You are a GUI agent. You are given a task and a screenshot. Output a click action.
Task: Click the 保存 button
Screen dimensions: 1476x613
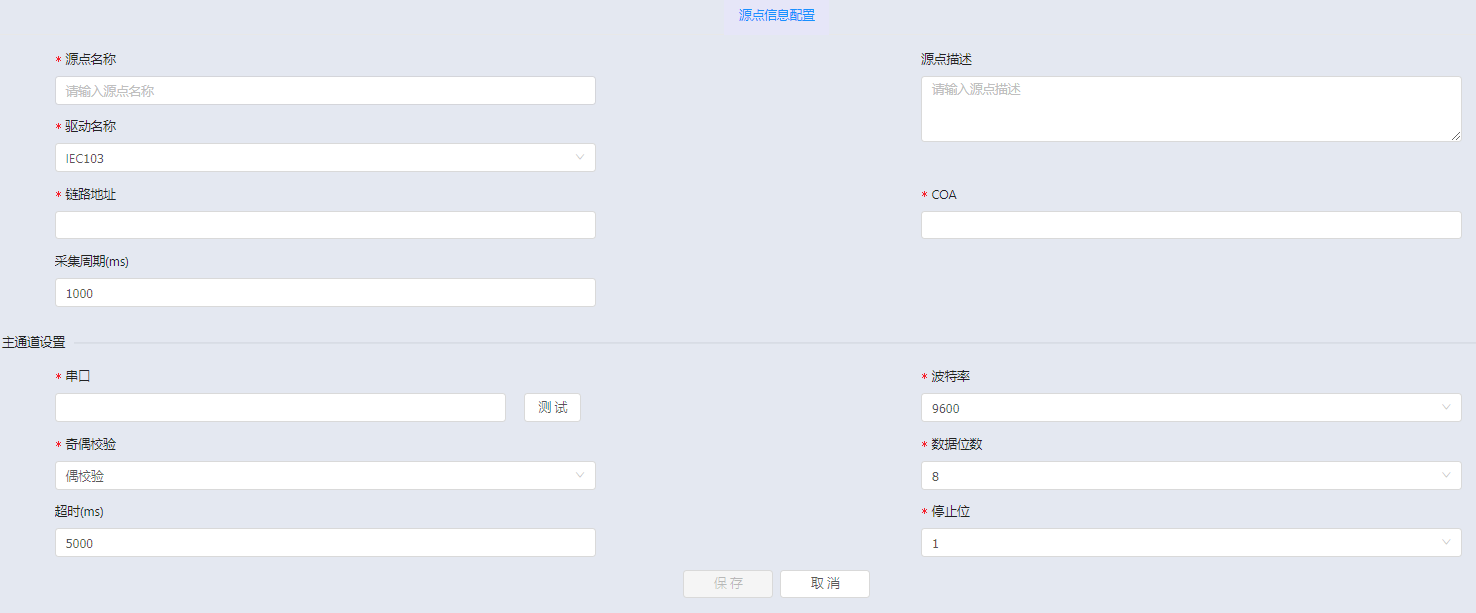(728, 584)
